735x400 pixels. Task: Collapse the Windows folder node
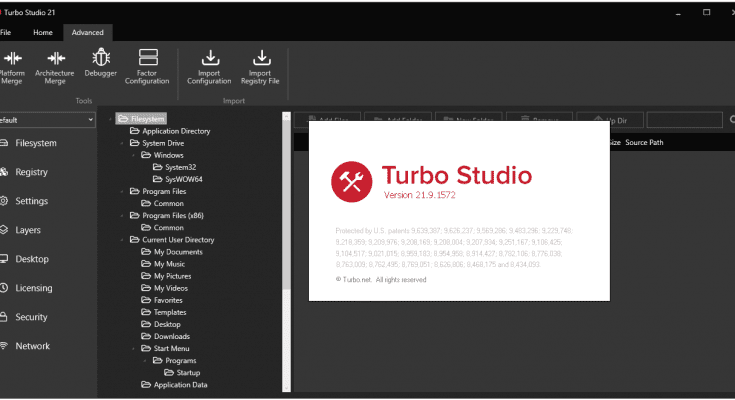point(134,155)
